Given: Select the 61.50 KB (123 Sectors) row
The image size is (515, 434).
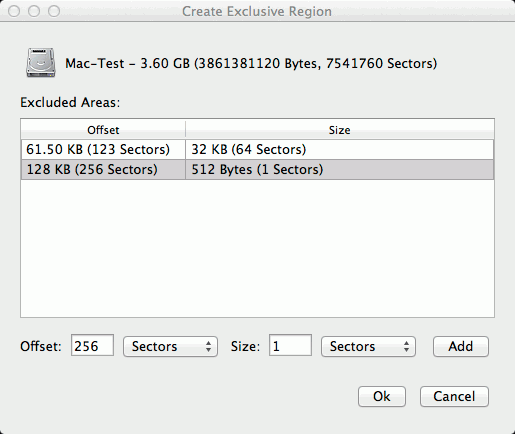Looking at the screenshot, I should coord(257,149).
